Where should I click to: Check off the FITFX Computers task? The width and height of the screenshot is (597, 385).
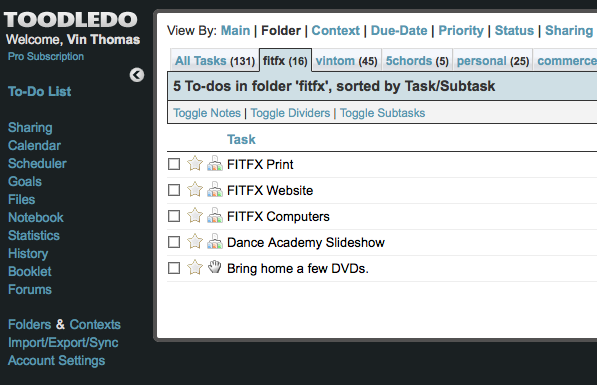(x=174, y=216)
